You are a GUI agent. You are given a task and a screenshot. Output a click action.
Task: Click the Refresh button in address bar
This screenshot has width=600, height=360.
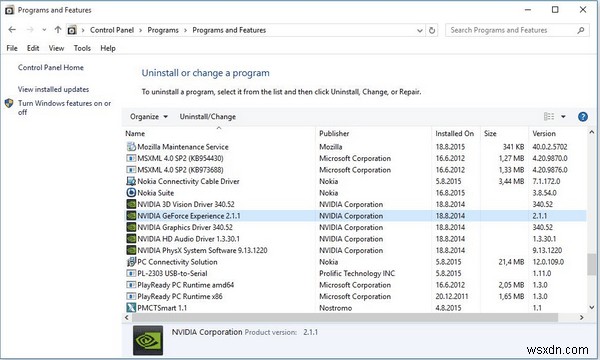(x=432, y=30)
